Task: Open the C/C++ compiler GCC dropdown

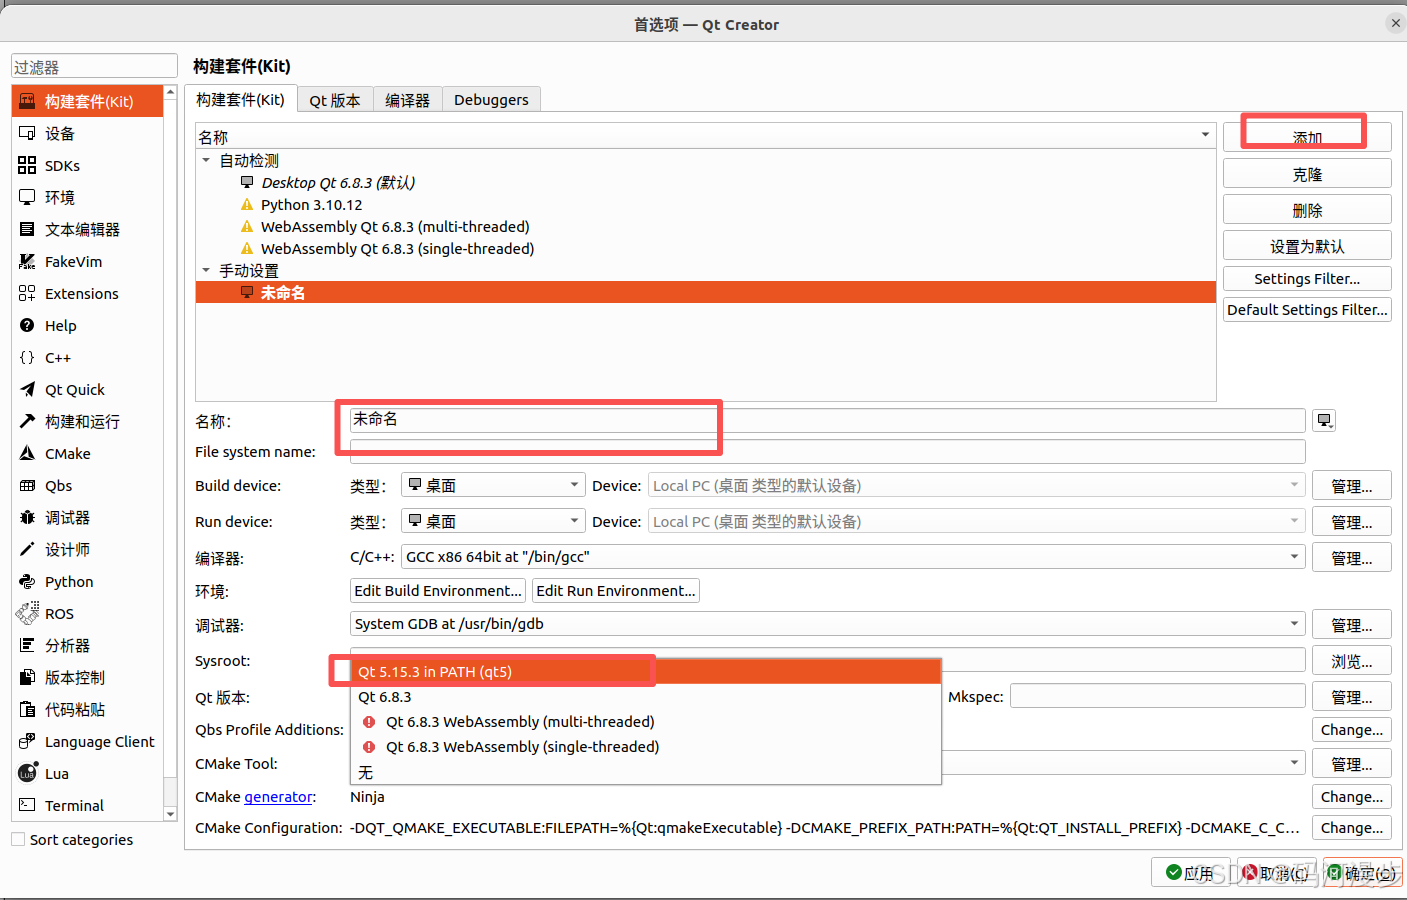Action: point(853,557)
